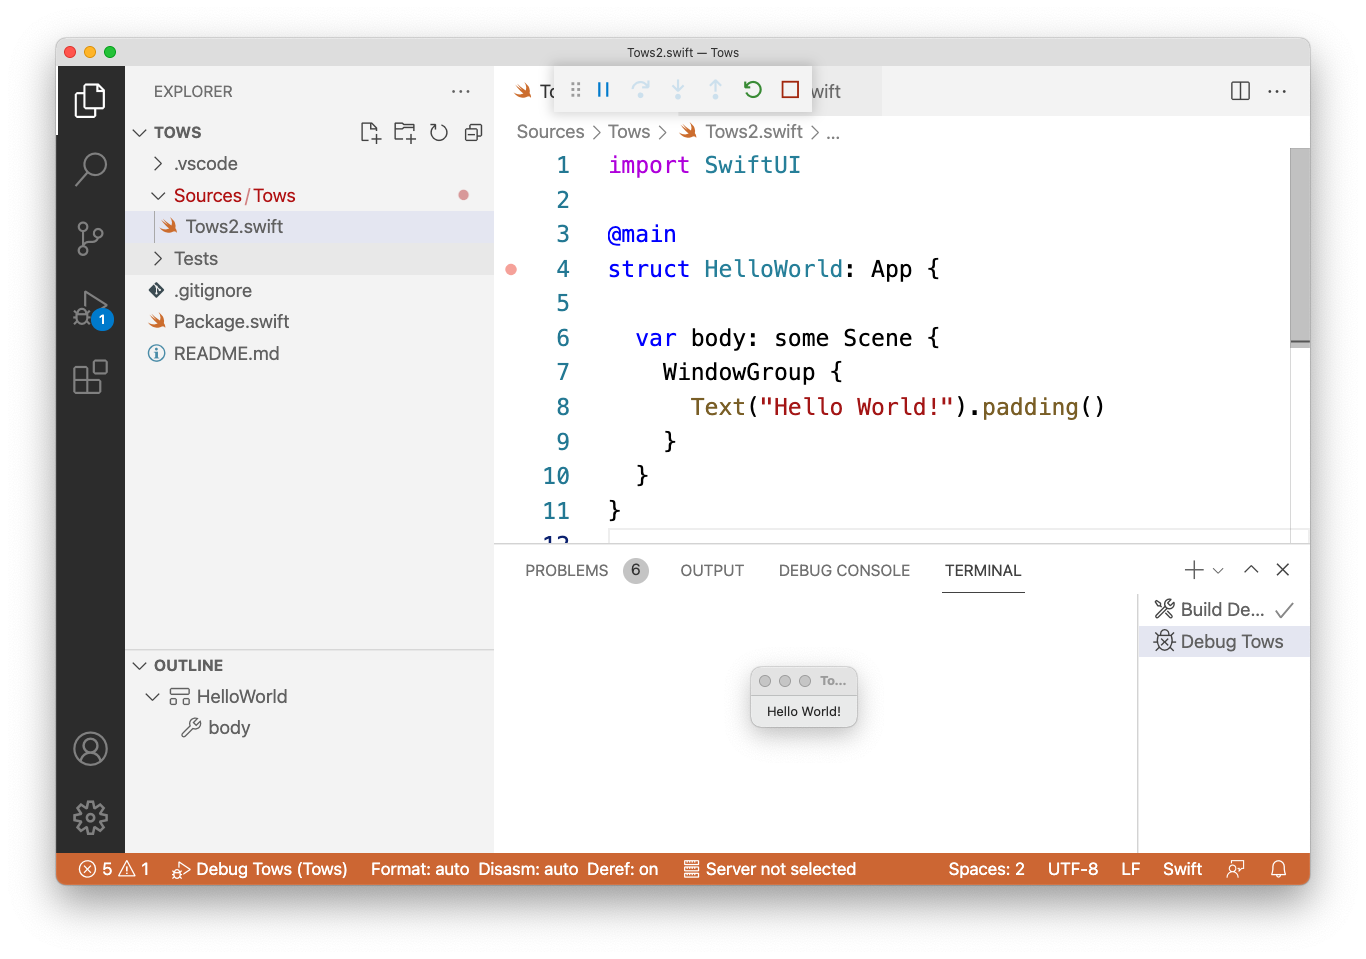Image resolution: width=1366 pixels, height=959 pixels.
Task: Click the Tows breadcrumb
Action: pyautogui.click(x=629, y=132)
